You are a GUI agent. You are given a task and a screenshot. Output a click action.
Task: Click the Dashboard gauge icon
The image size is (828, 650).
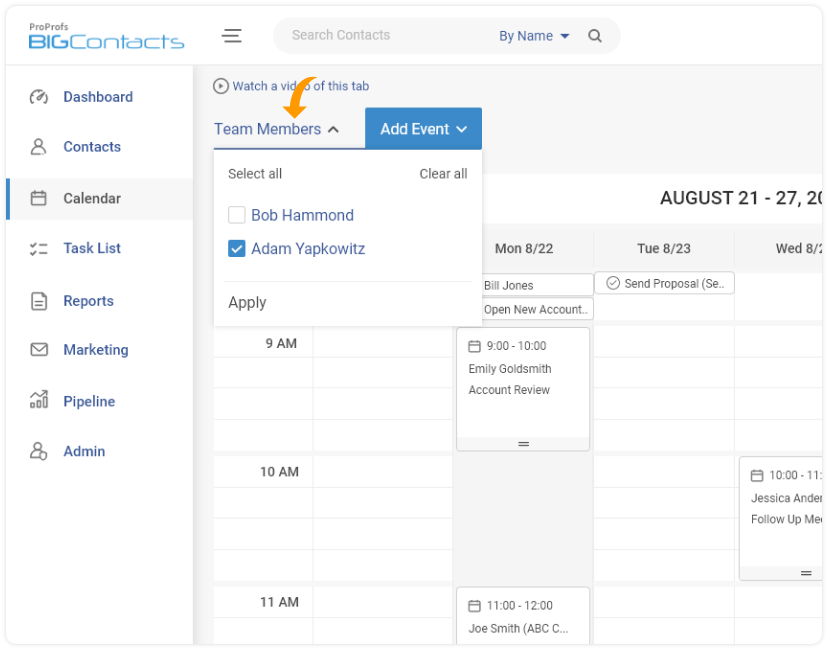(x=39, y=97)
